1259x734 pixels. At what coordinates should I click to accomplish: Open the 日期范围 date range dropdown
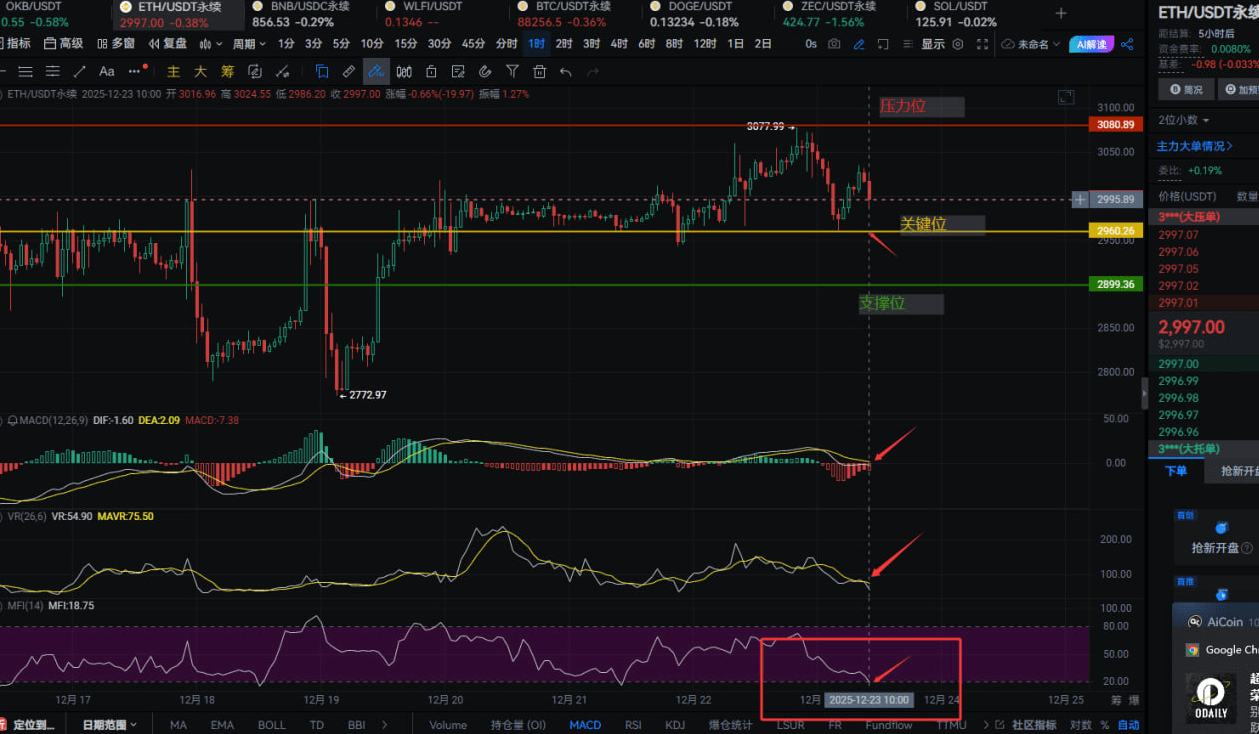[x=110, y=725]
